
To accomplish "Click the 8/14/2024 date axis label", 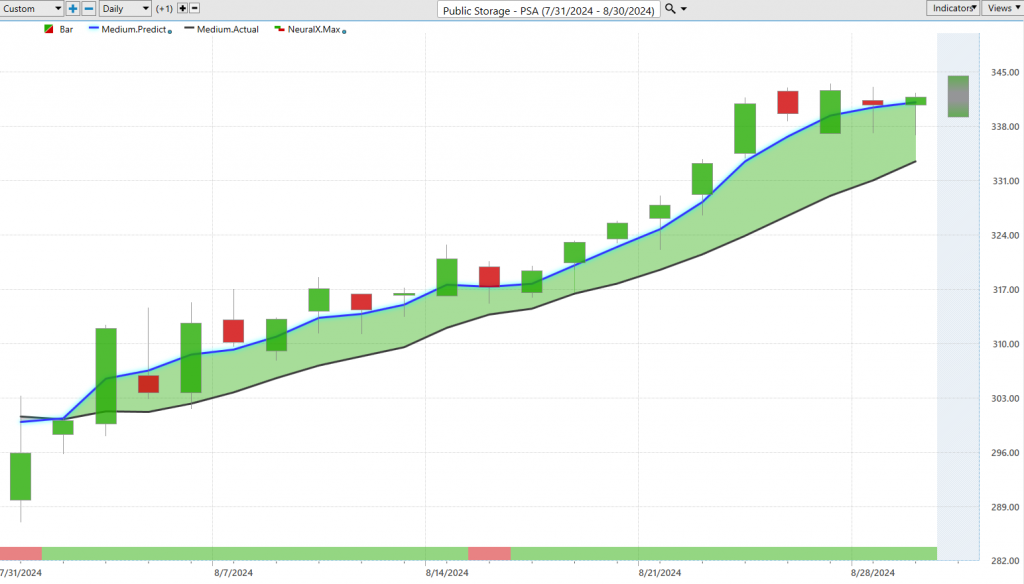I will (x=447, y=573).
